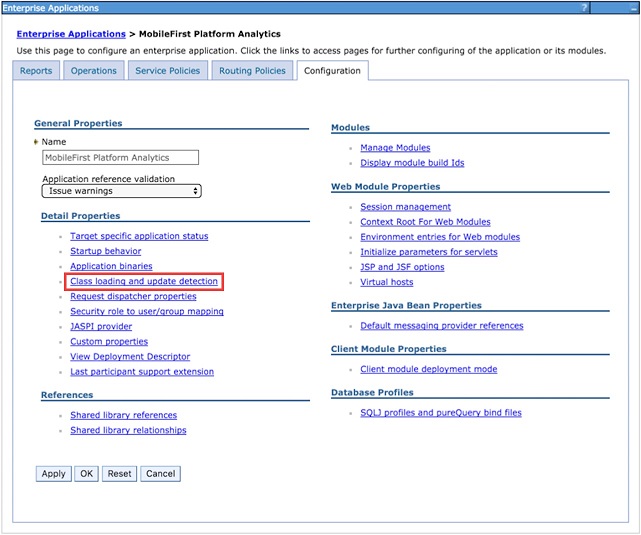This screenshot has width=641, height=535.
Task: Open Environment entries for Web modules
Action: tap(440, 237)
